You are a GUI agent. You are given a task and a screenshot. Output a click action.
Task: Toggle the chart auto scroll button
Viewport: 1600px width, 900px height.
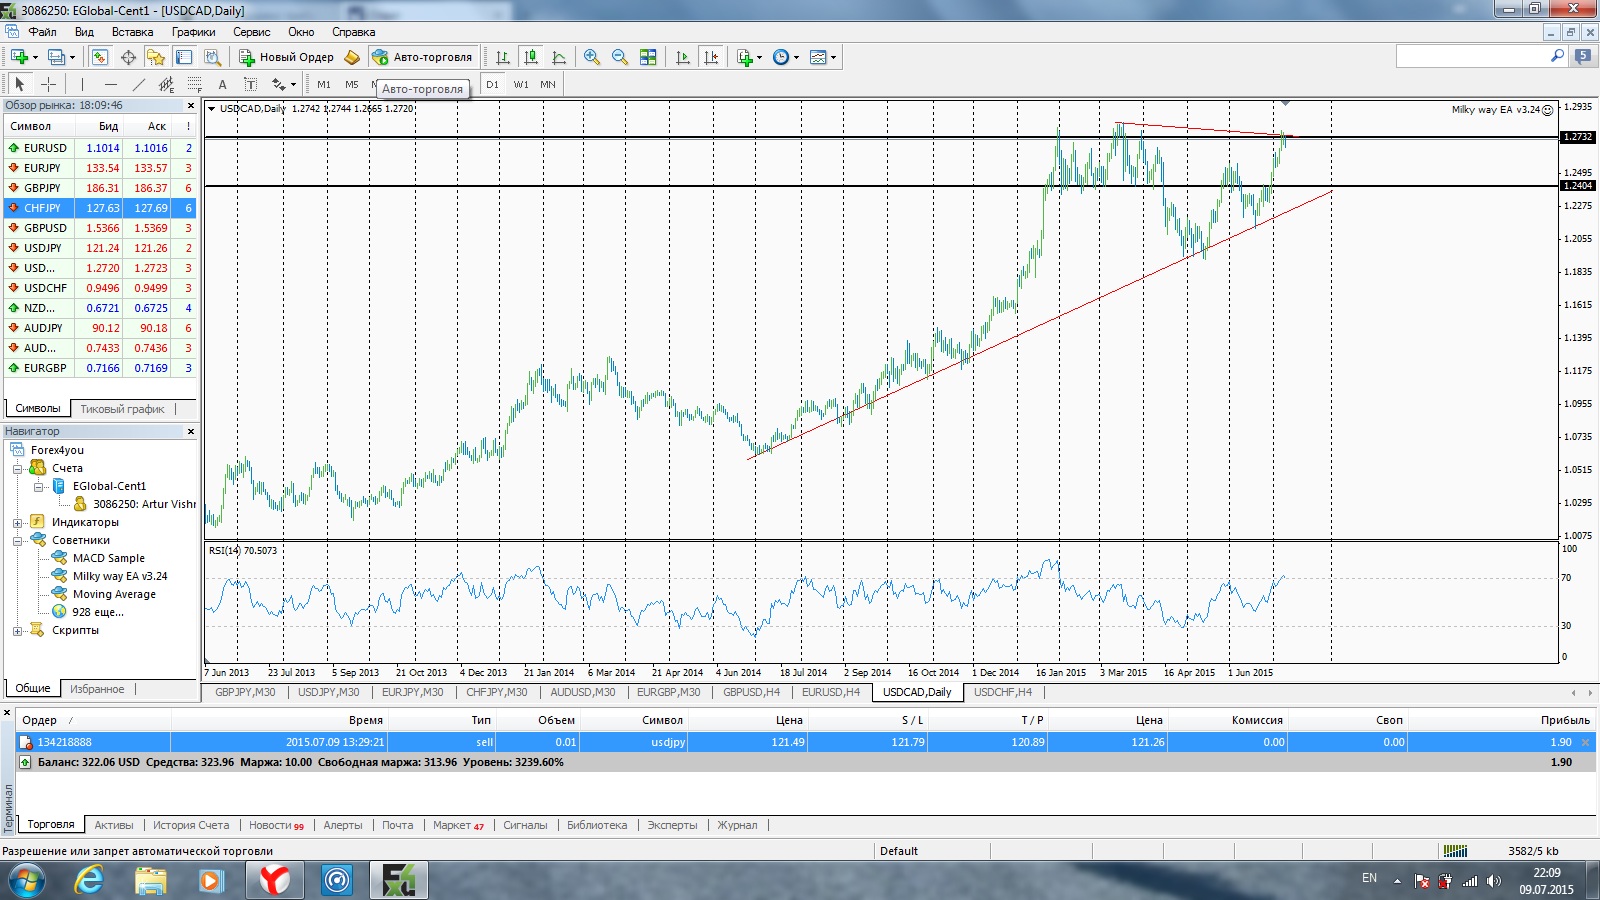(683, 57)
